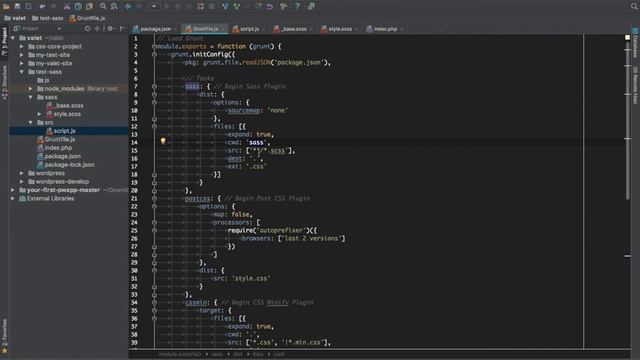Click fold marker on line 21
Viewport: 640px width, 360px height.
pyautogui.click(x=154, y=198)
